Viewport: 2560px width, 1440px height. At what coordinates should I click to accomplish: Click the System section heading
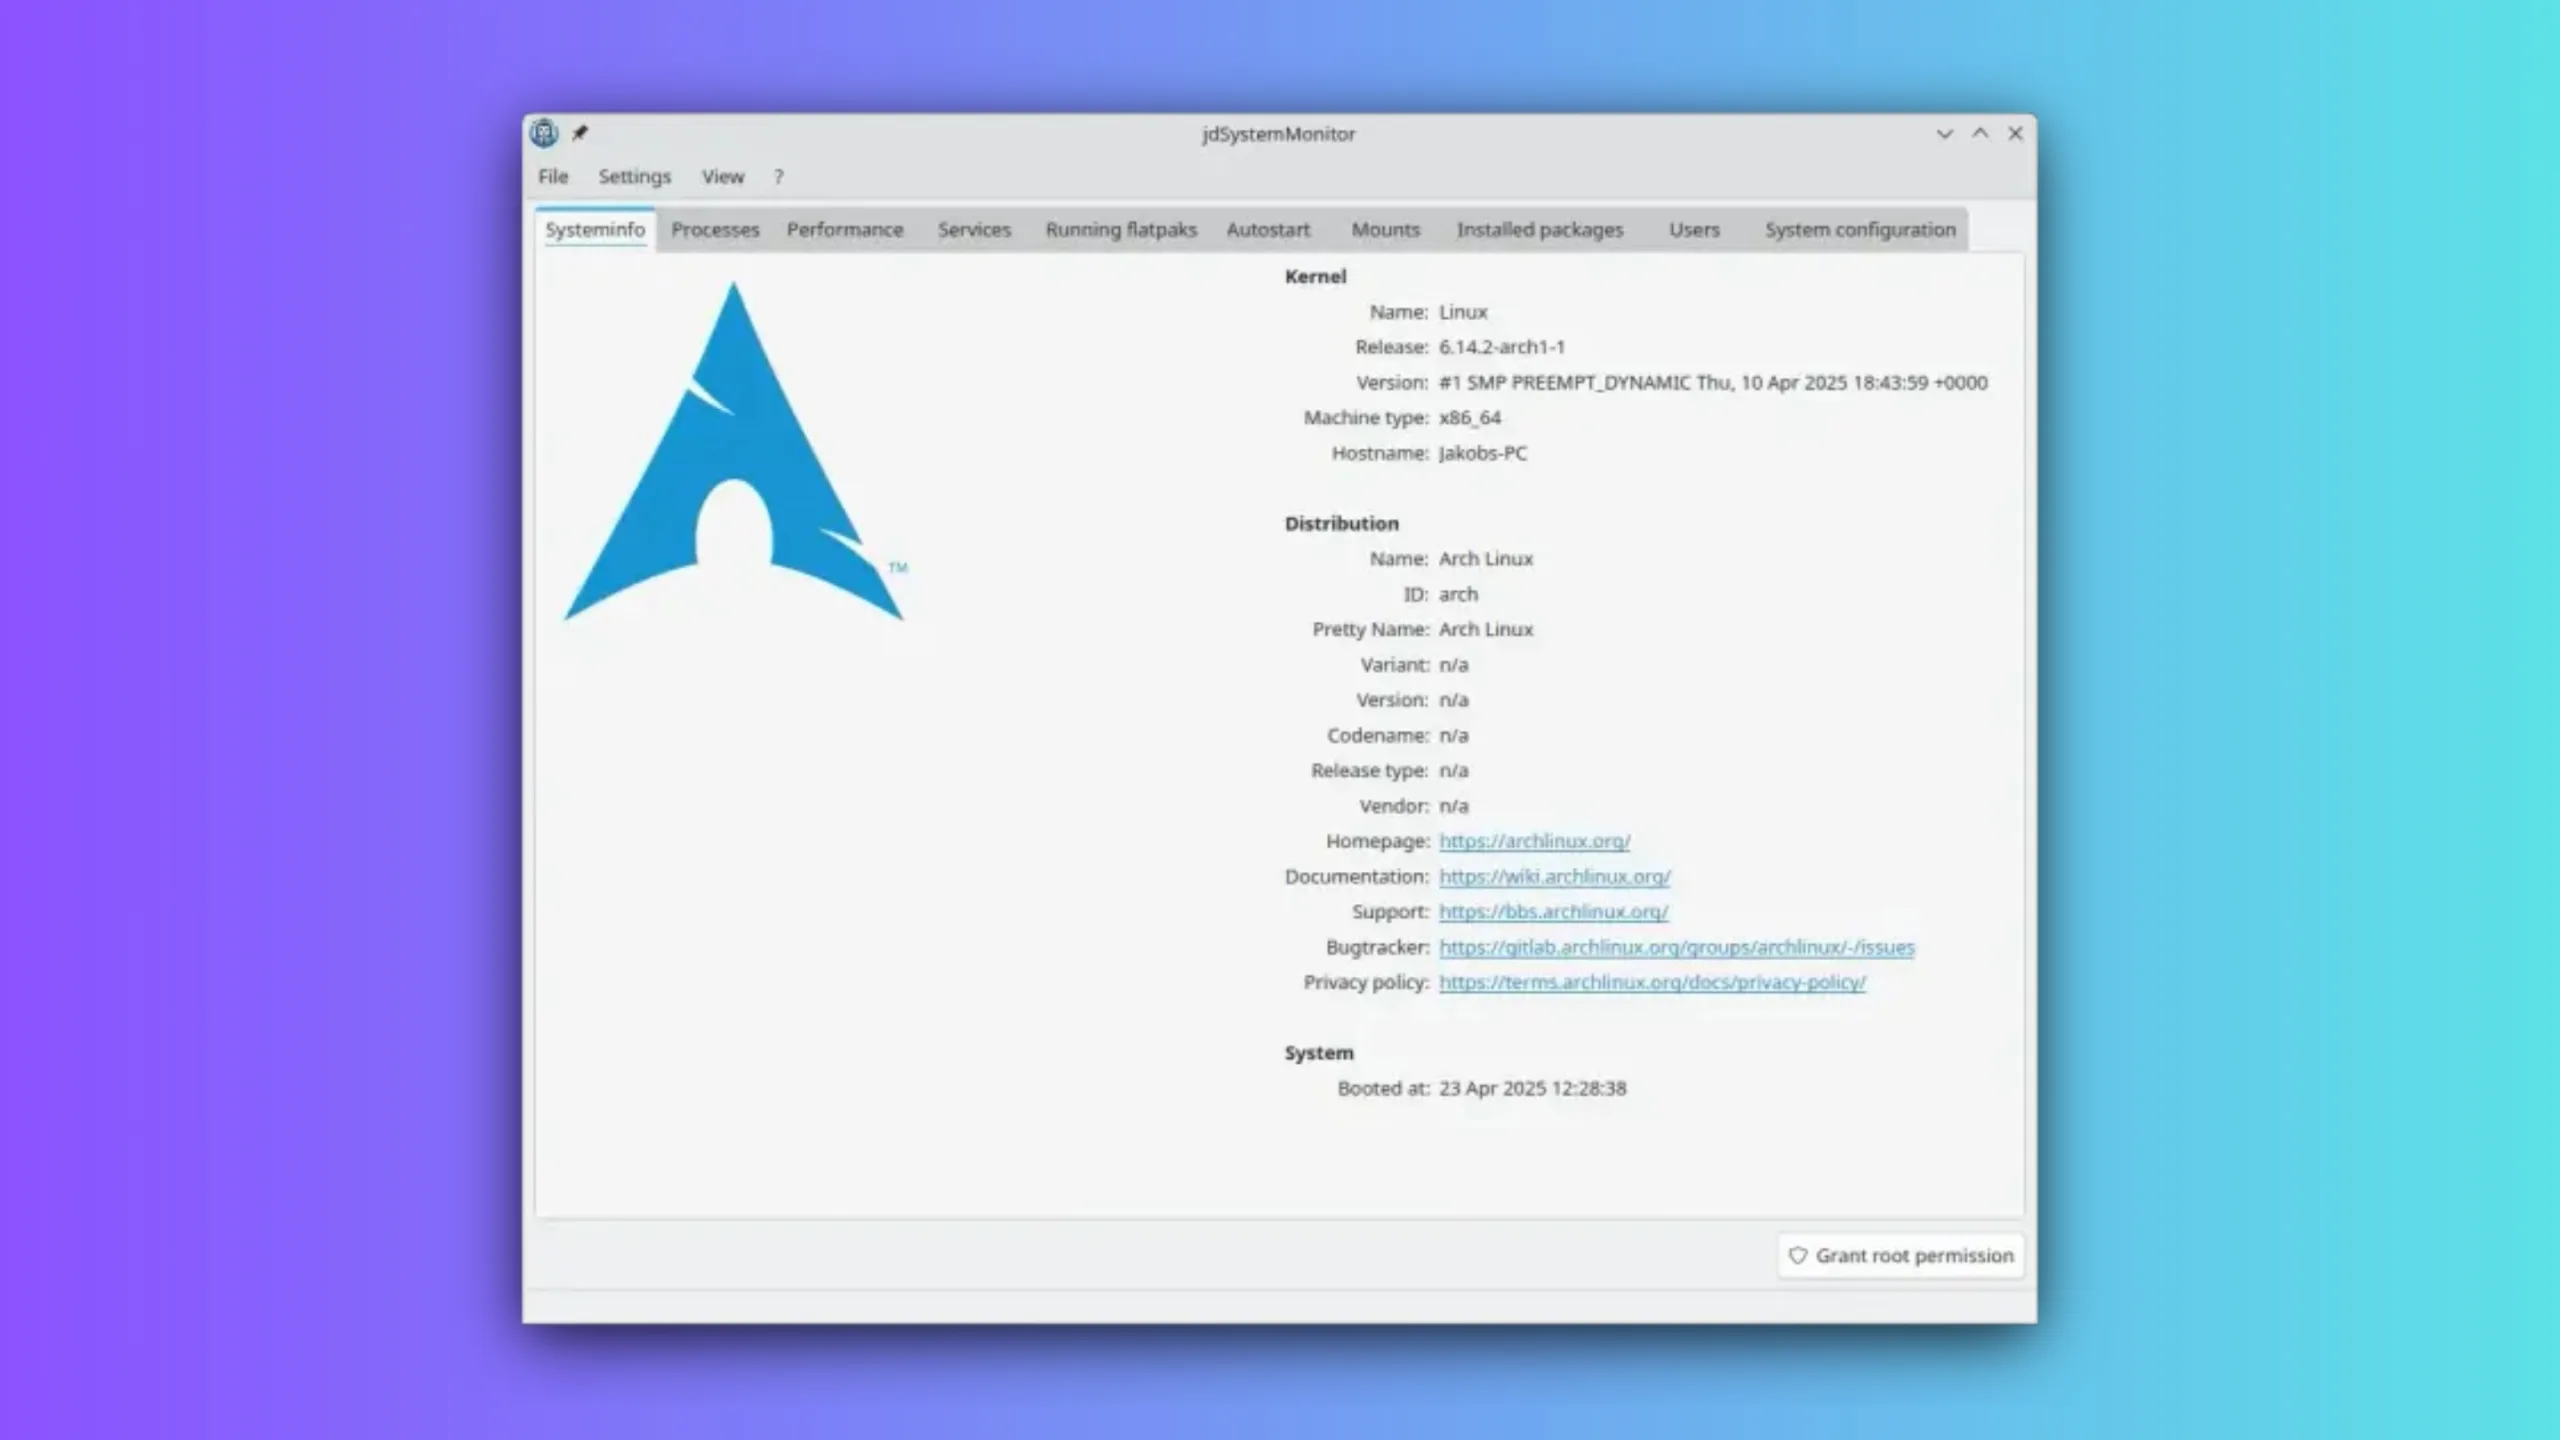pos(1319,1053)
